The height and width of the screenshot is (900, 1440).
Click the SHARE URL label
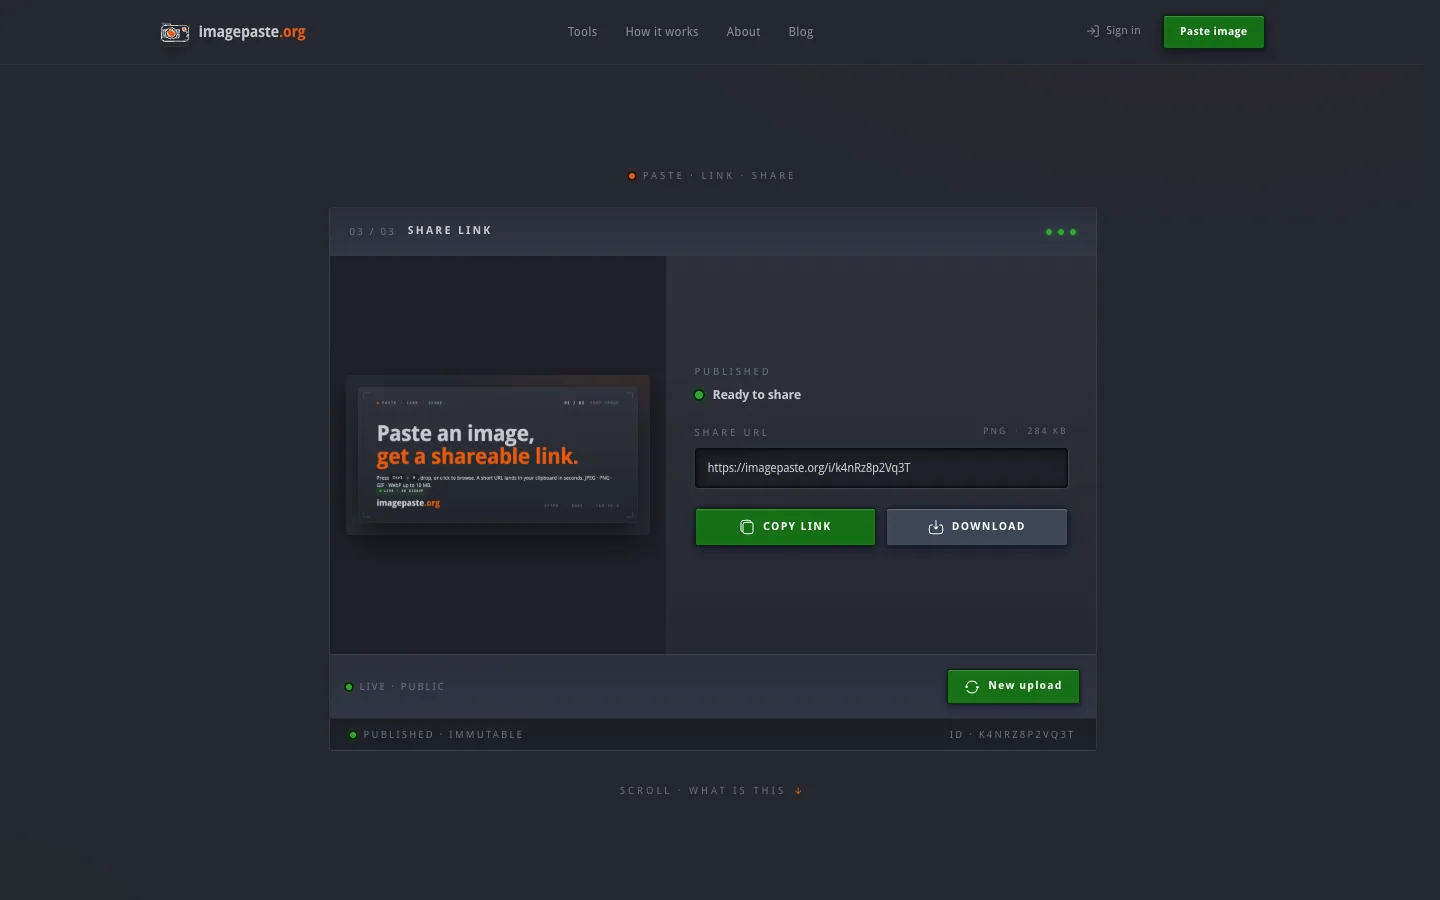731,433
